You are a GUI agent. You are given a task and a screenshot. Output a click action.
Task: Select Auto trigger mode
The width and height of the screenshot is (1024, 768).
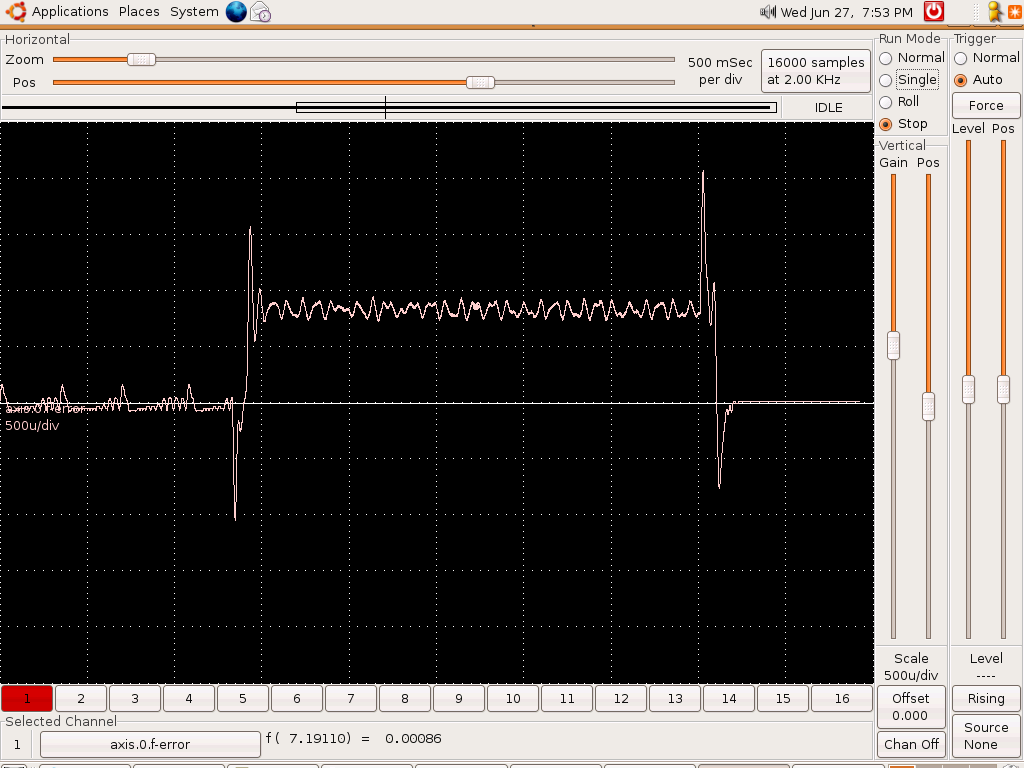pos(978,80)
